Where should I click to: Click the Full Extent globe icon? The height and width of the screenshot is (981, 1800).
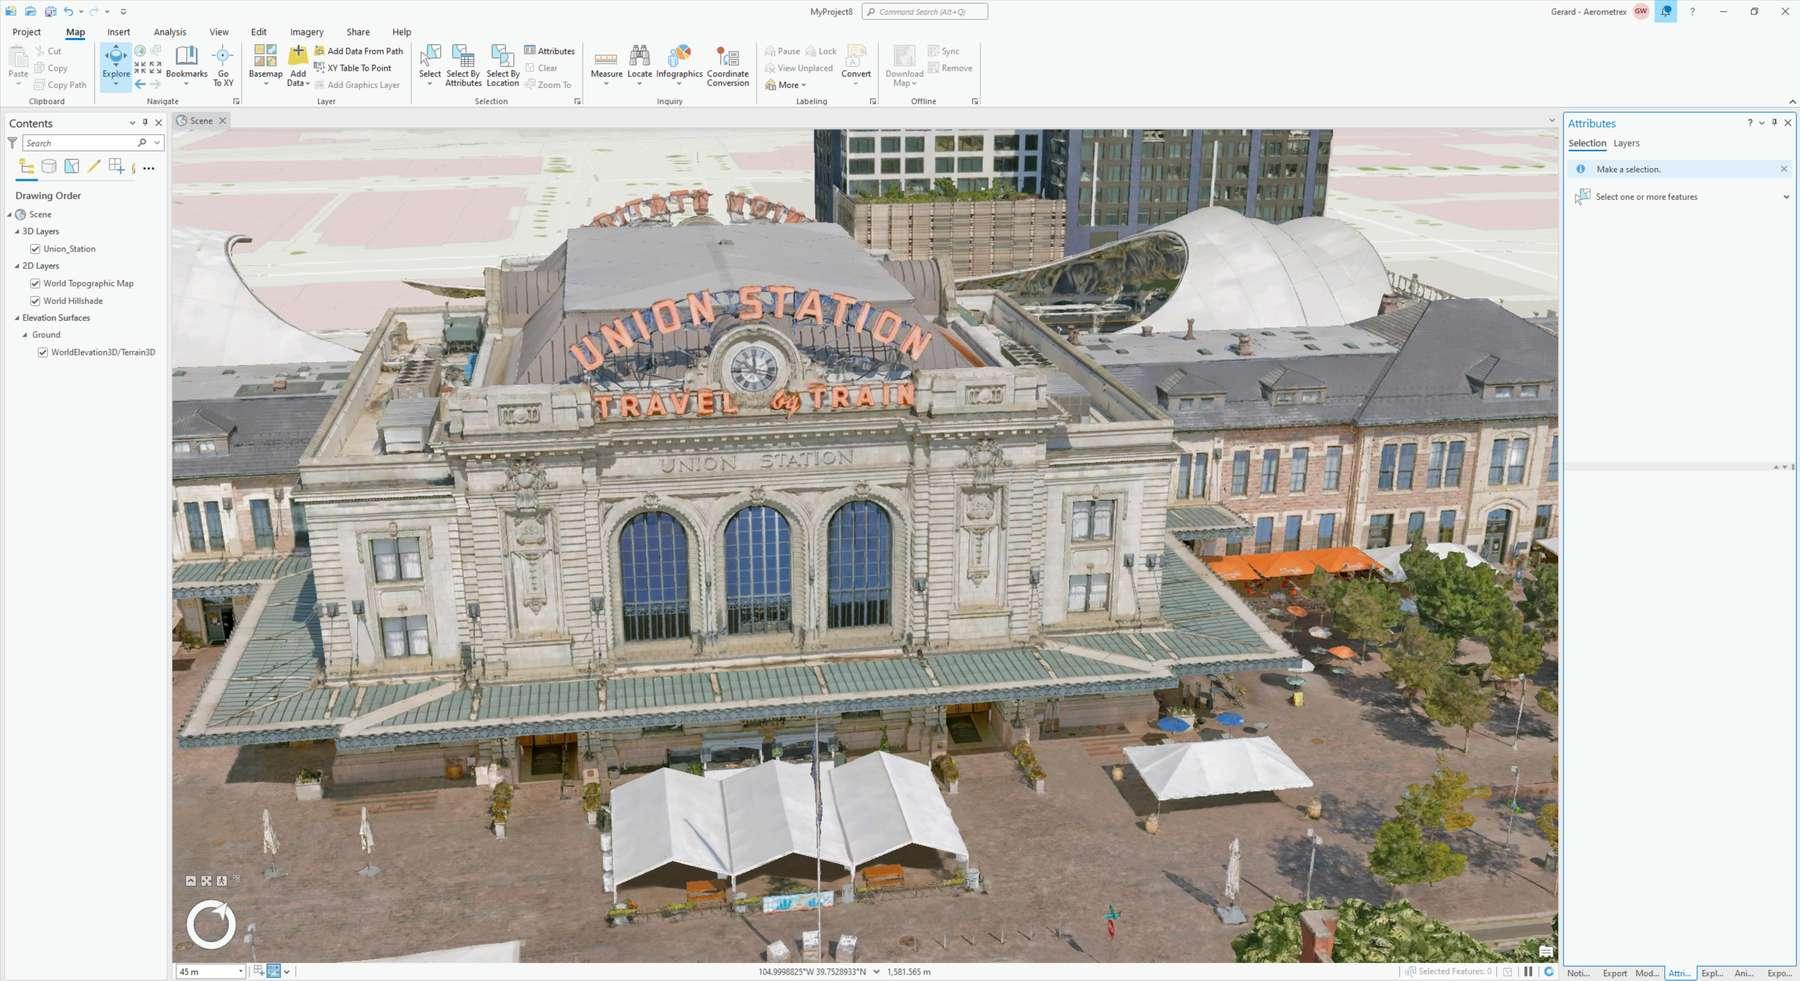pos(140,51)
